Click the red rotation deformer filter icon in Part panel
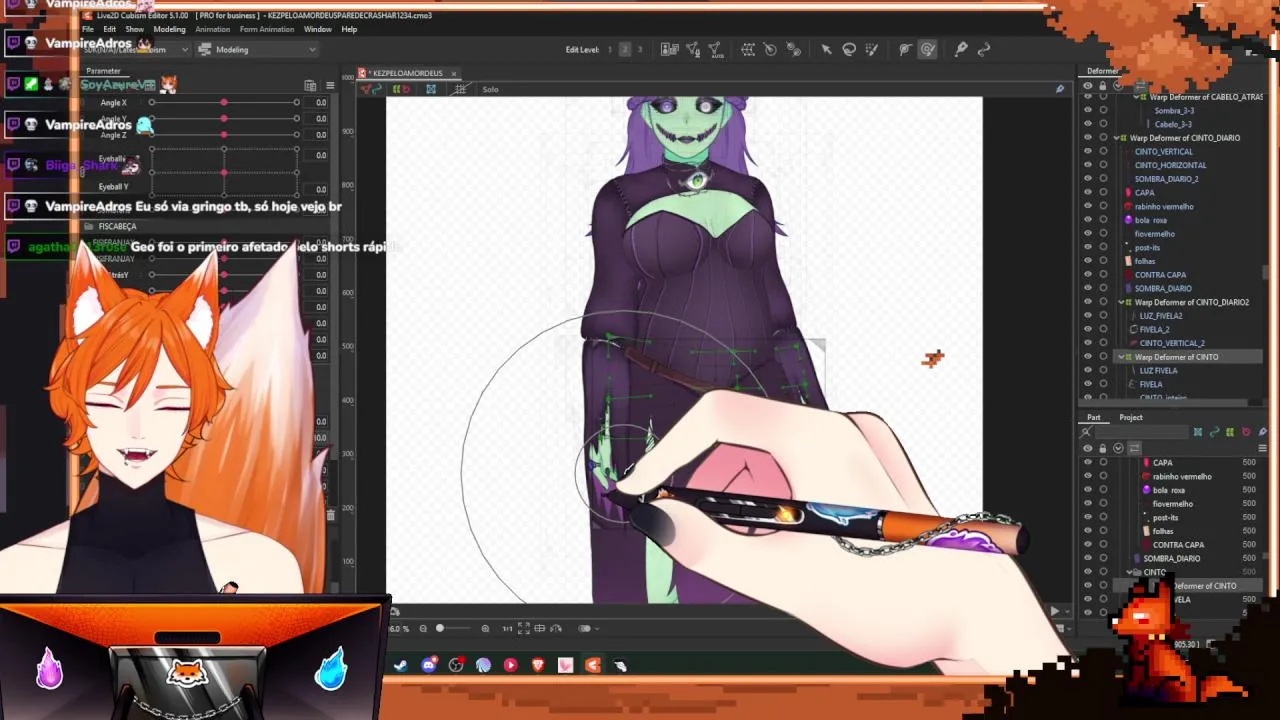This screenshot has height=720, width=1280. pos(1246,432)
